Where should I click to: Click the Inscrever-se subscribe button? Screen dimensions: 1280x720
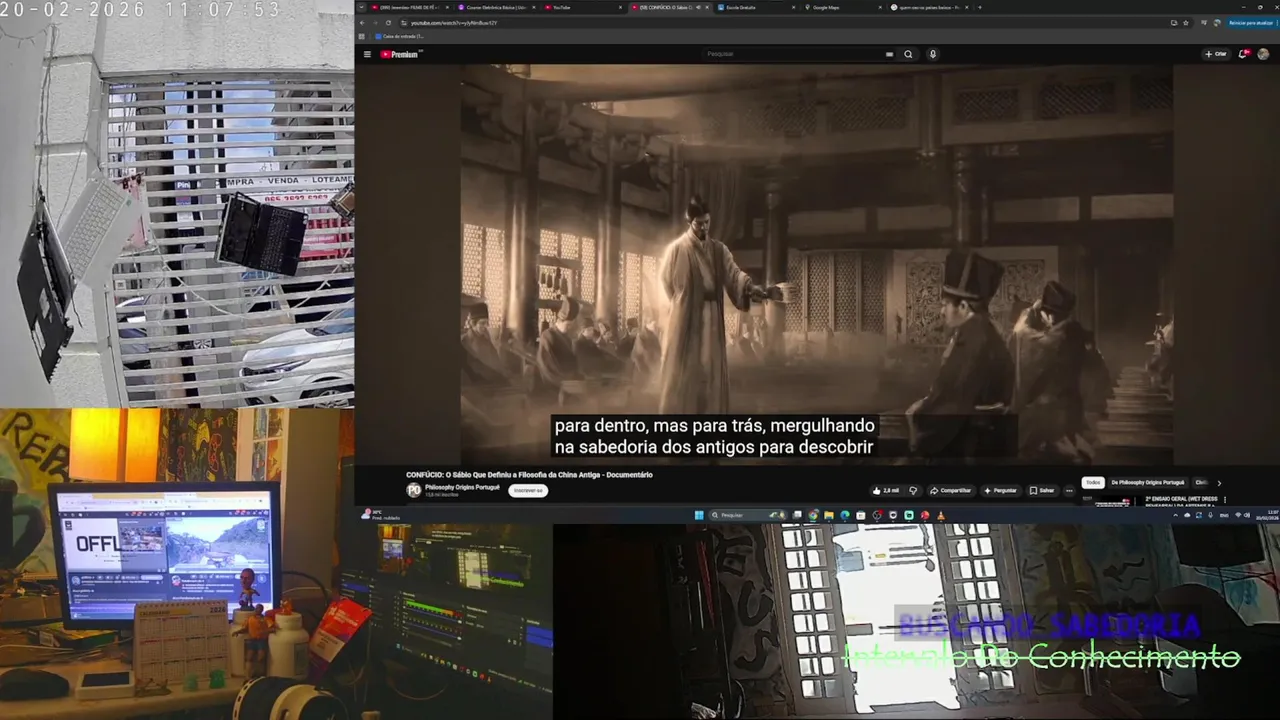pyautogui.click(x=528, y=490)
